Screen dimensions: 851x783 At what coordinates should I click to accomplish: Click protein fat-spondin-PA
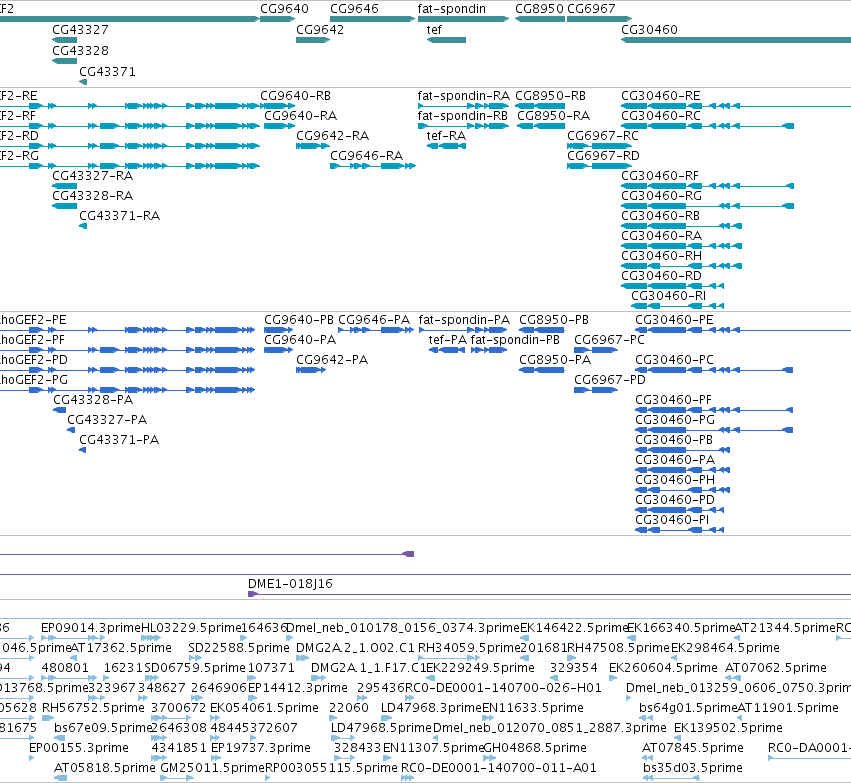click(464, 320)
